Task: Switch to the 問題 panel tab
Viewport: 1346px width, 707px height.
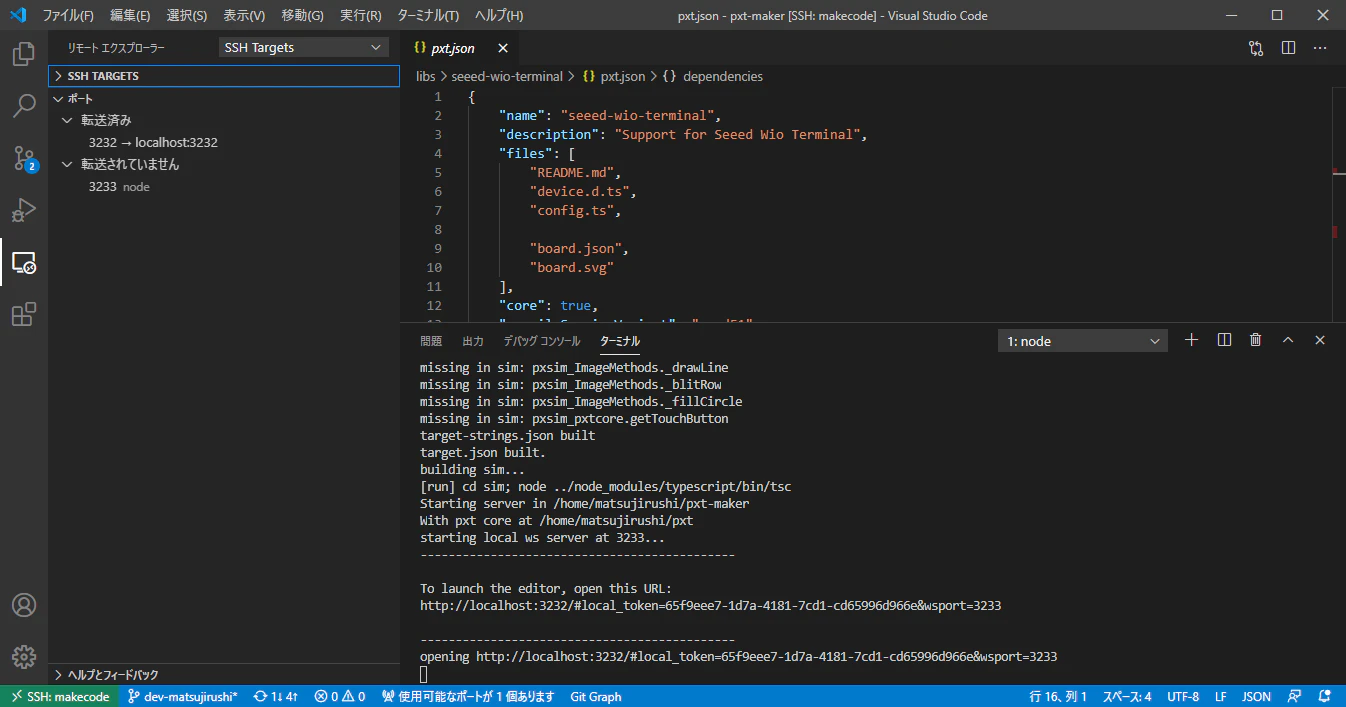Action: pos(431,341)
